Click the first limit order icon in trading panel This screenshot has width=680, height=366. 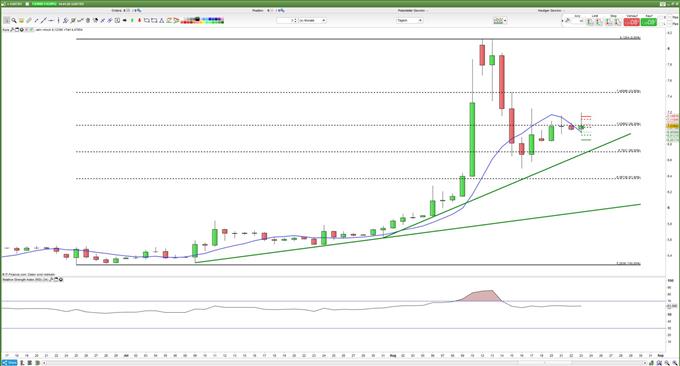(590, 22)
